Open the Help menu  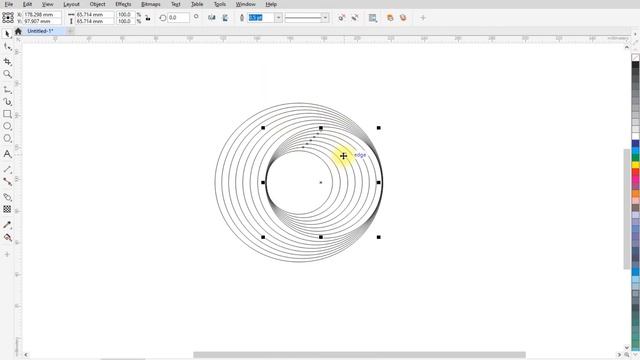pyautogui.click(x=271, y=4)
